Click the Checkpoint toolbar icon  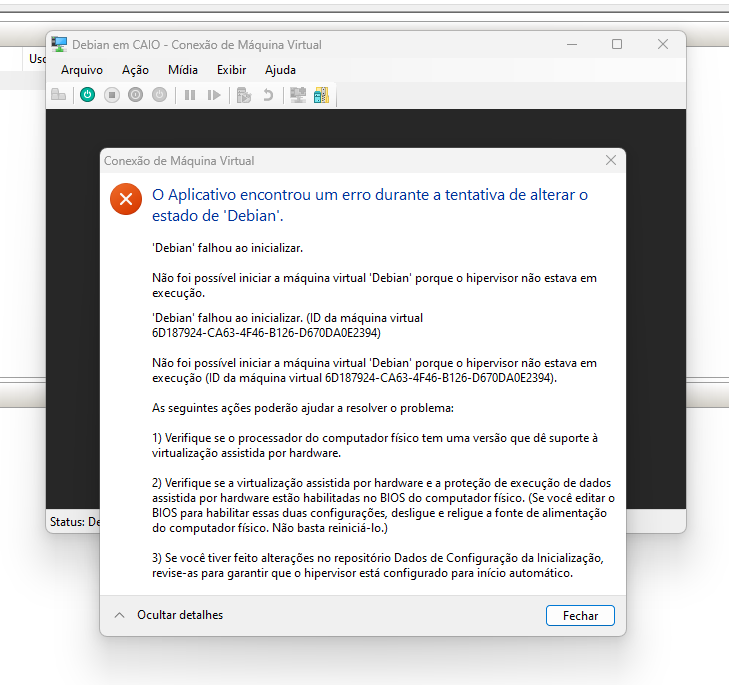244,95
